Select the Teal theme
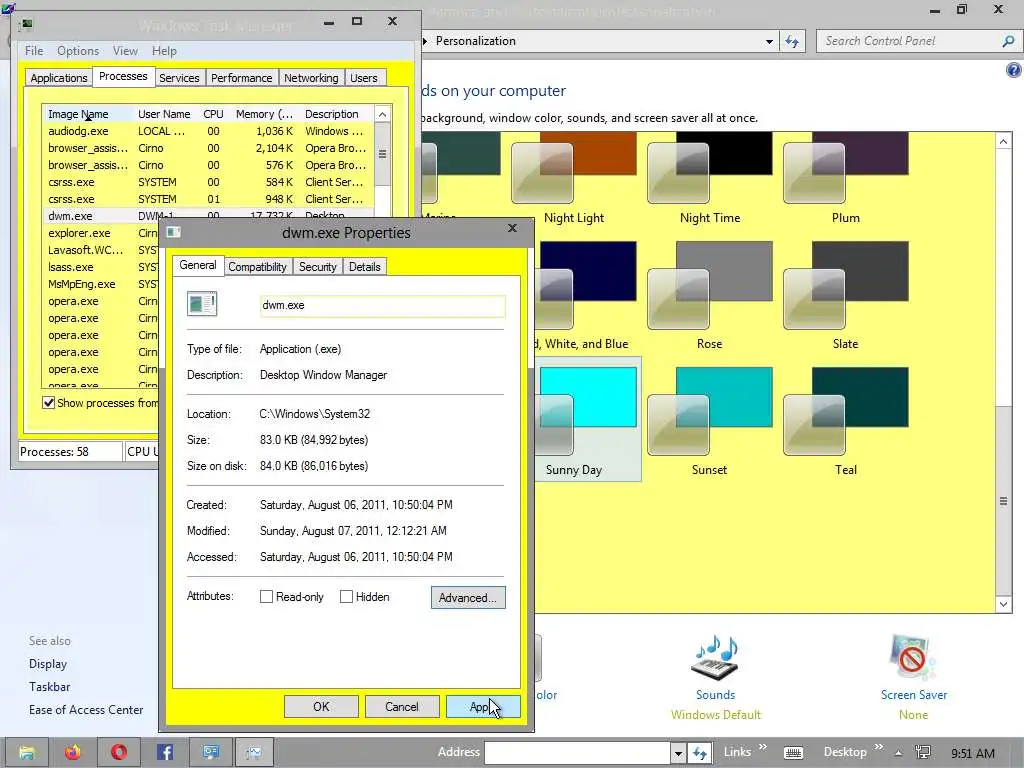The image size is (1024, 768). [x=846, y=422]
